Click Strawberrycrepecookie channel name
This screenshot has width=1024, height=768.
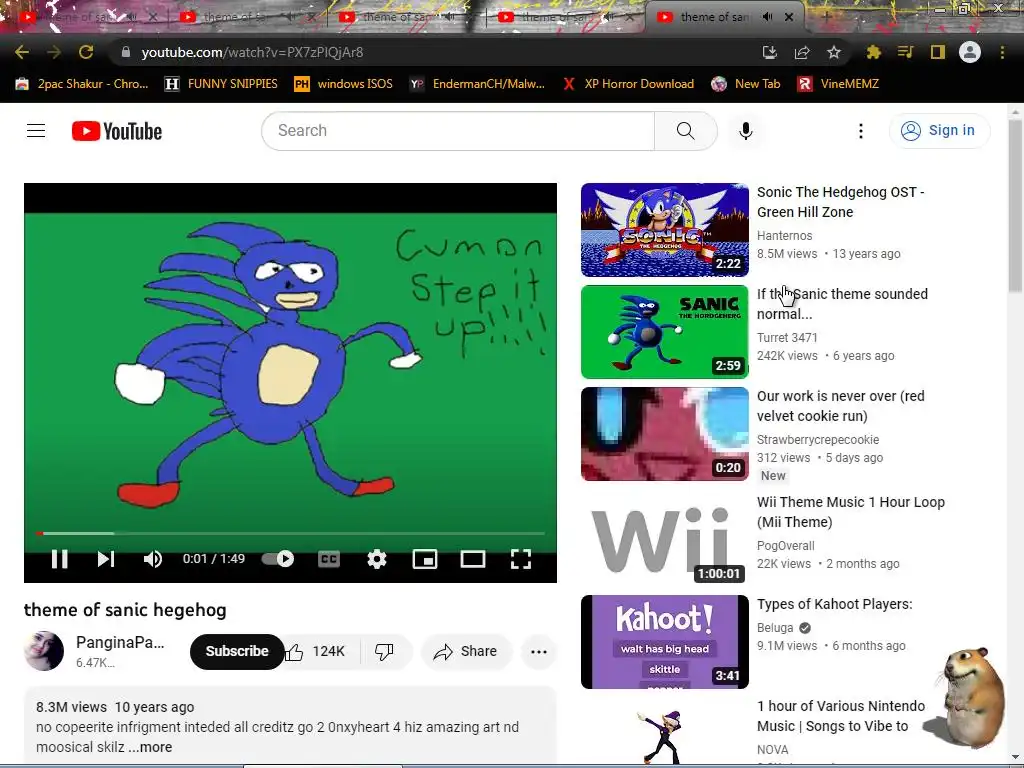818,440
